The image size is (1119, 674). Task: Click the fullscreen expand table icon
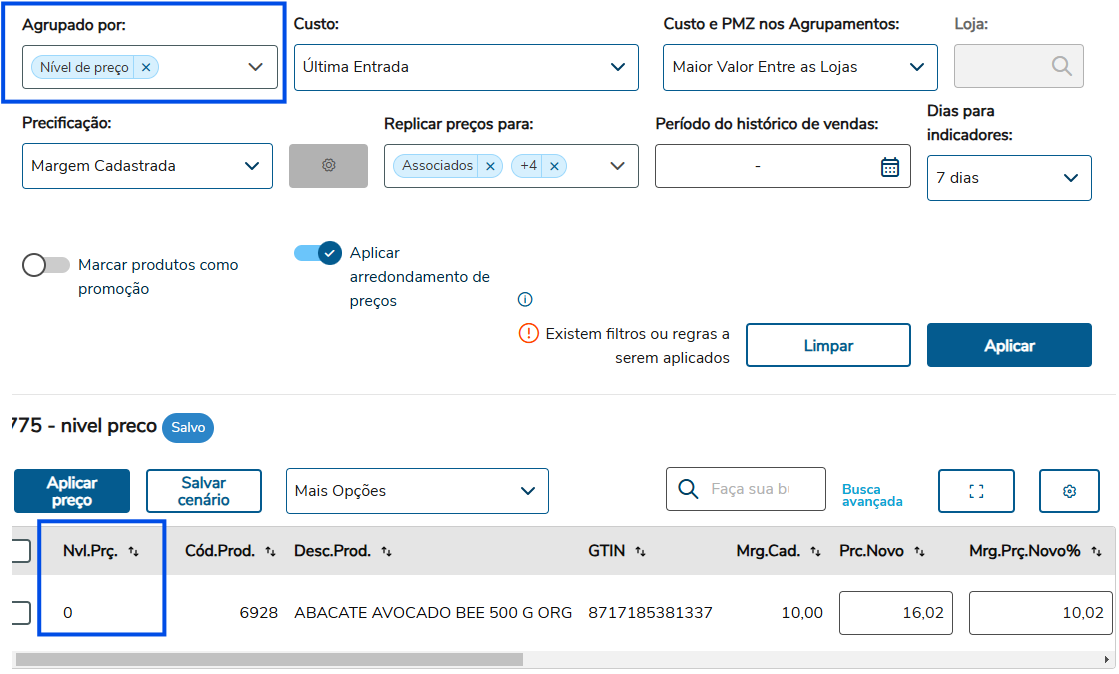[976, 491]
